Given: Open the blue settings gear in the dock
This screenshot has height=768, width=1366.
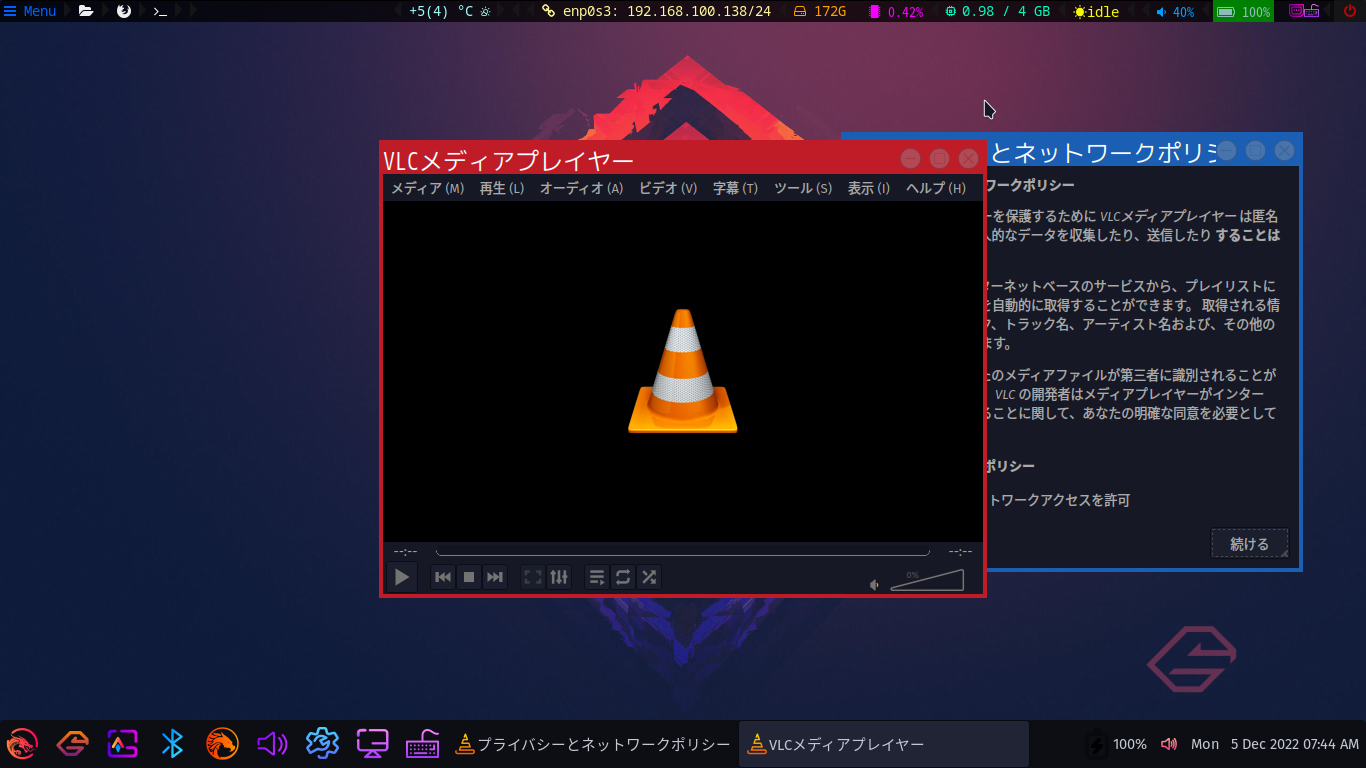Looking at the screenshot, I should click(x=322, y=744).
